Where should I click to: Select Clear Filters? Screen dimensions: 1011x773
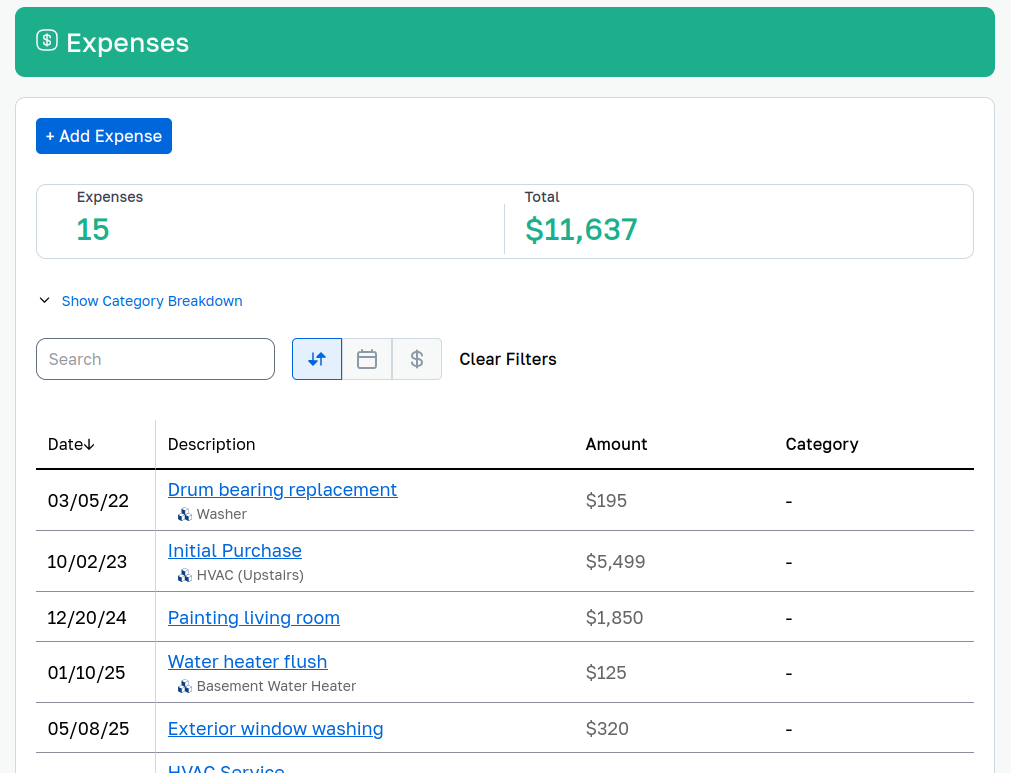coord(507,358)
